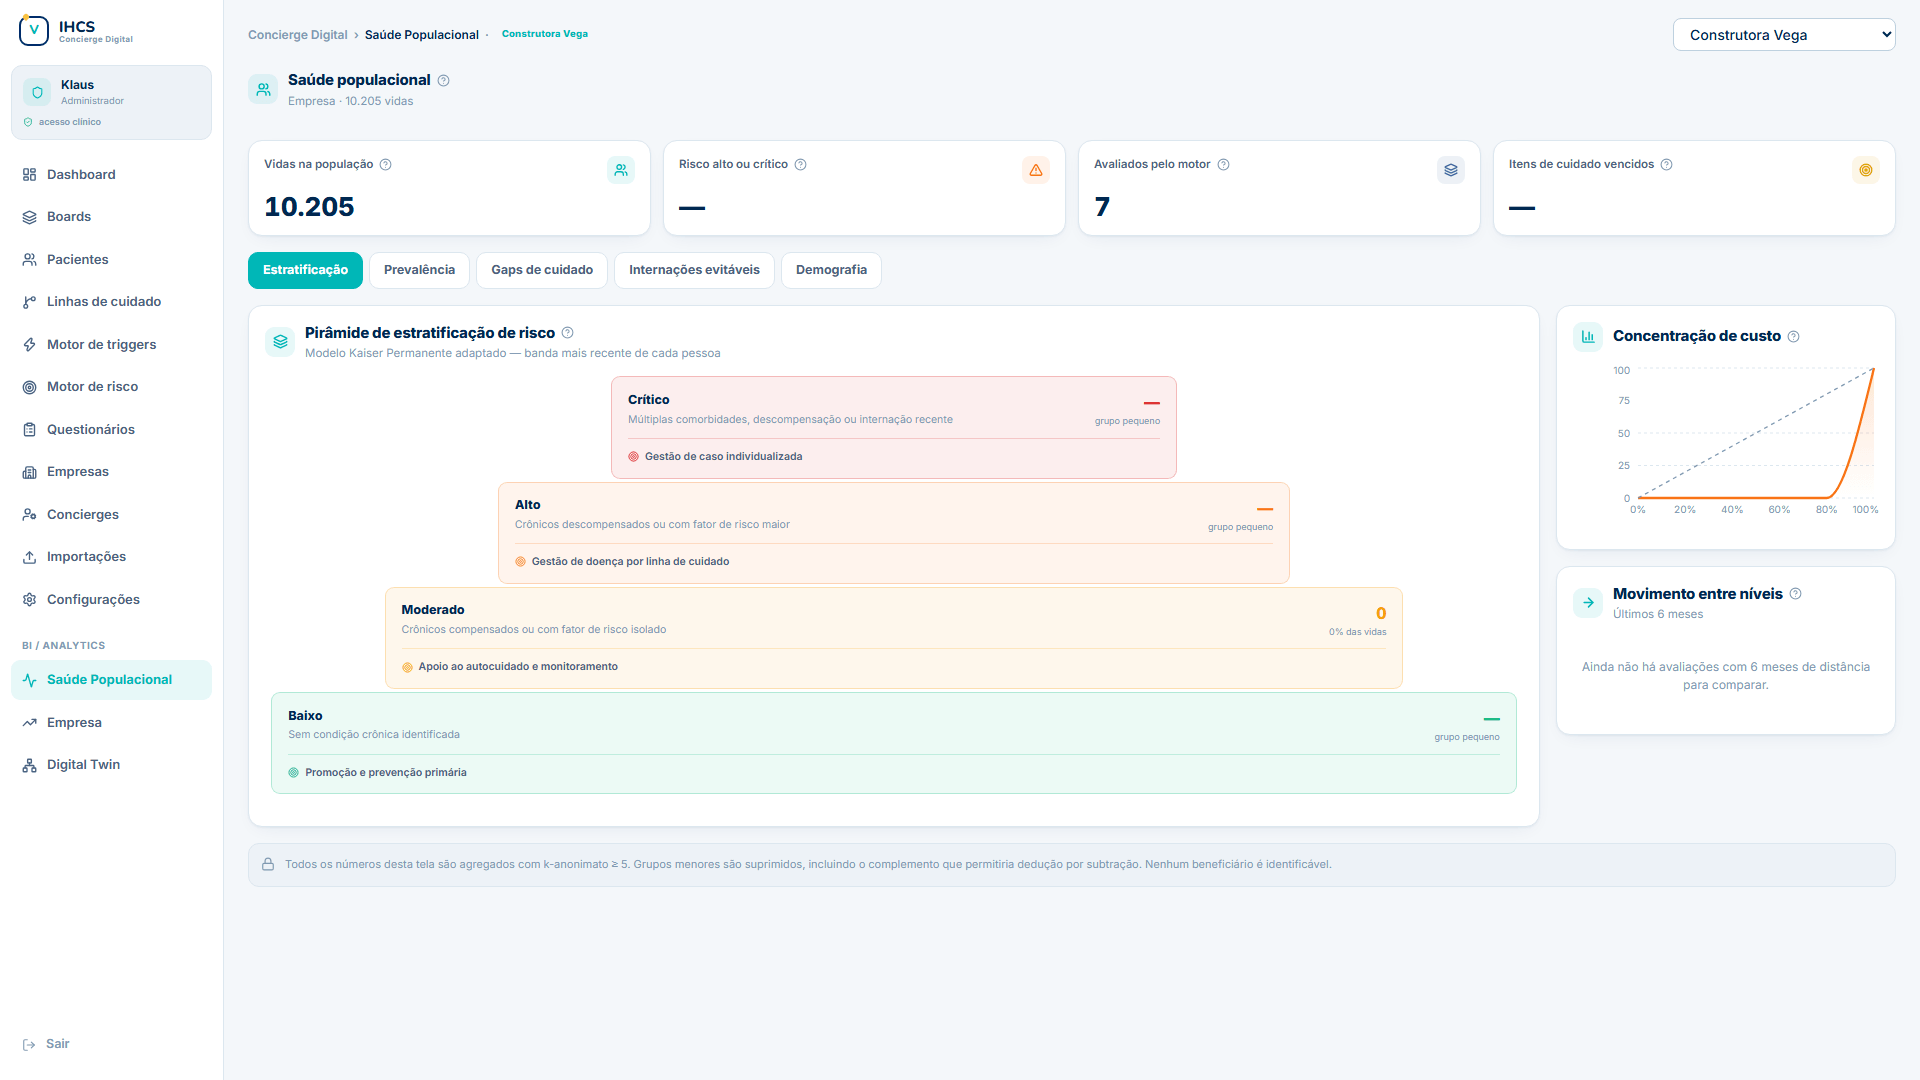The height and width of the screenshot is (1080, 1920).
Task: Open the Motor de risco target icon
Action: point(29,387)
